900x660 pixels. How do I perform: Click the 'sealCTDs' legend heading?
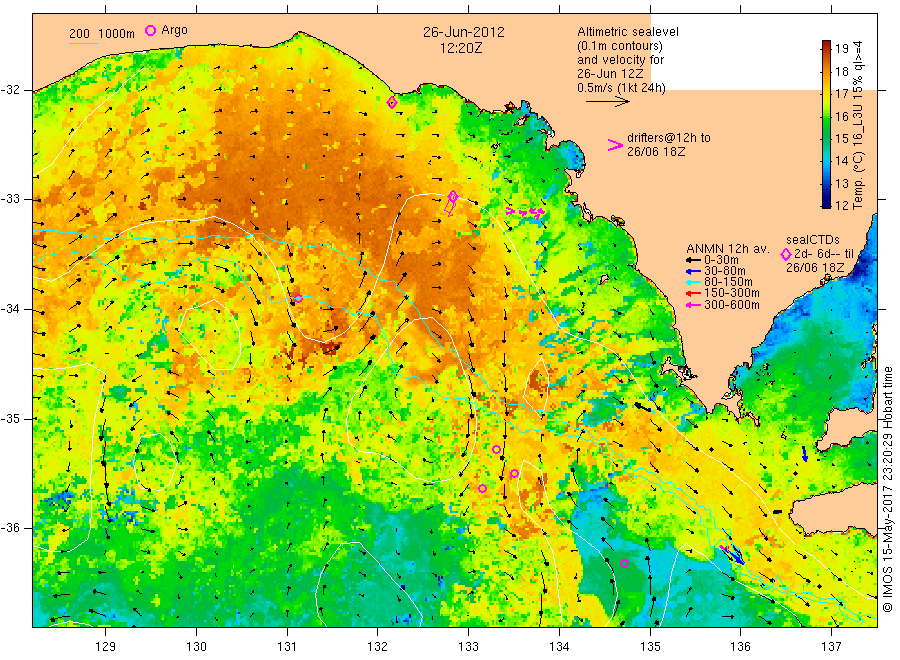813,240
